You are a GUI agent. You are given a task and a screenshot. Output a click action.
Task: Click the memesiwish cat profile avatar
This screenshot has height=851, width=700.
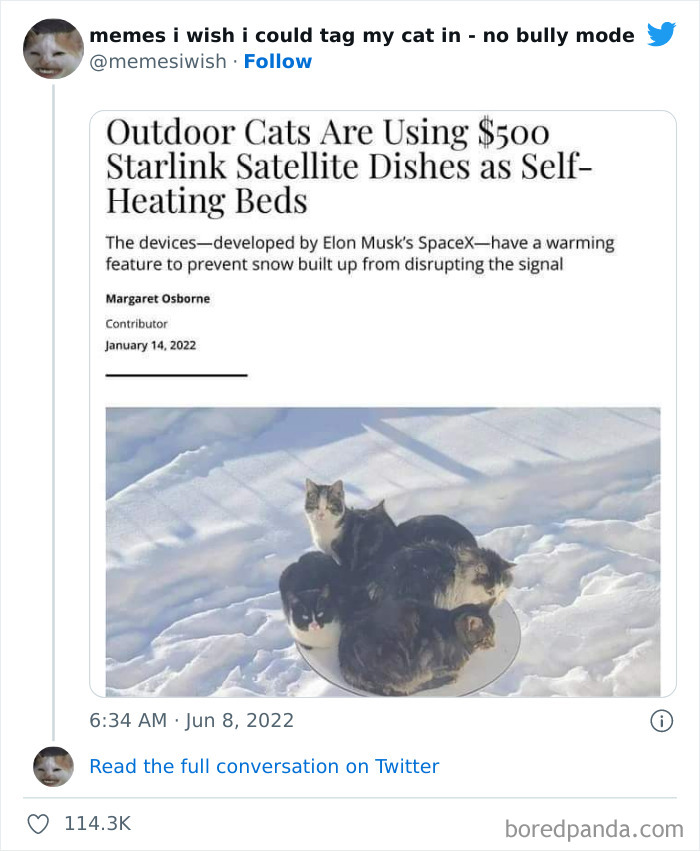click(x=52, y=48)
